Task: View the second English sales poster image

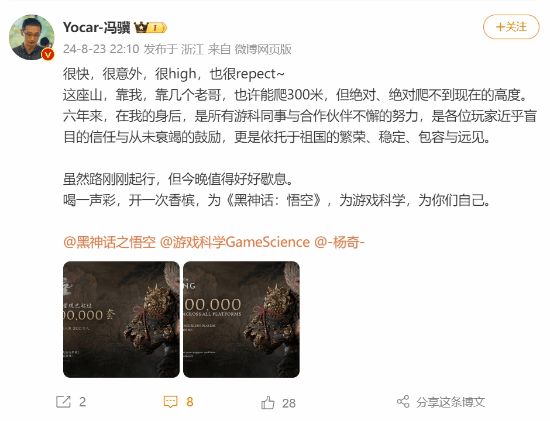Action: click(241, 319)
